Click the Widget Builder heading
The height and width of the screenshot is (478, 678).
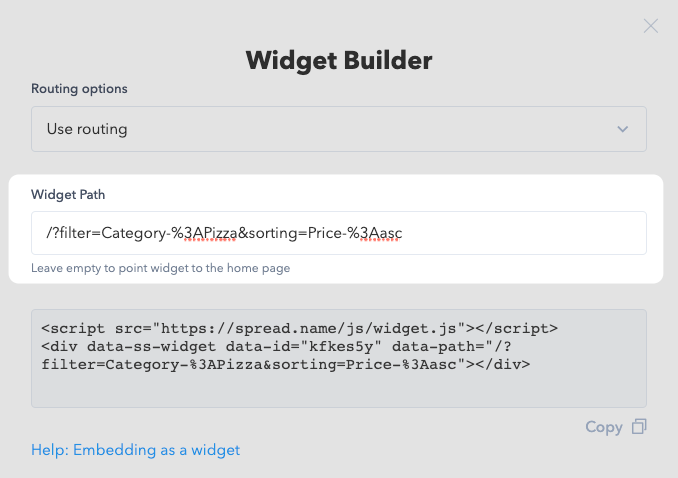click(339, 61)
